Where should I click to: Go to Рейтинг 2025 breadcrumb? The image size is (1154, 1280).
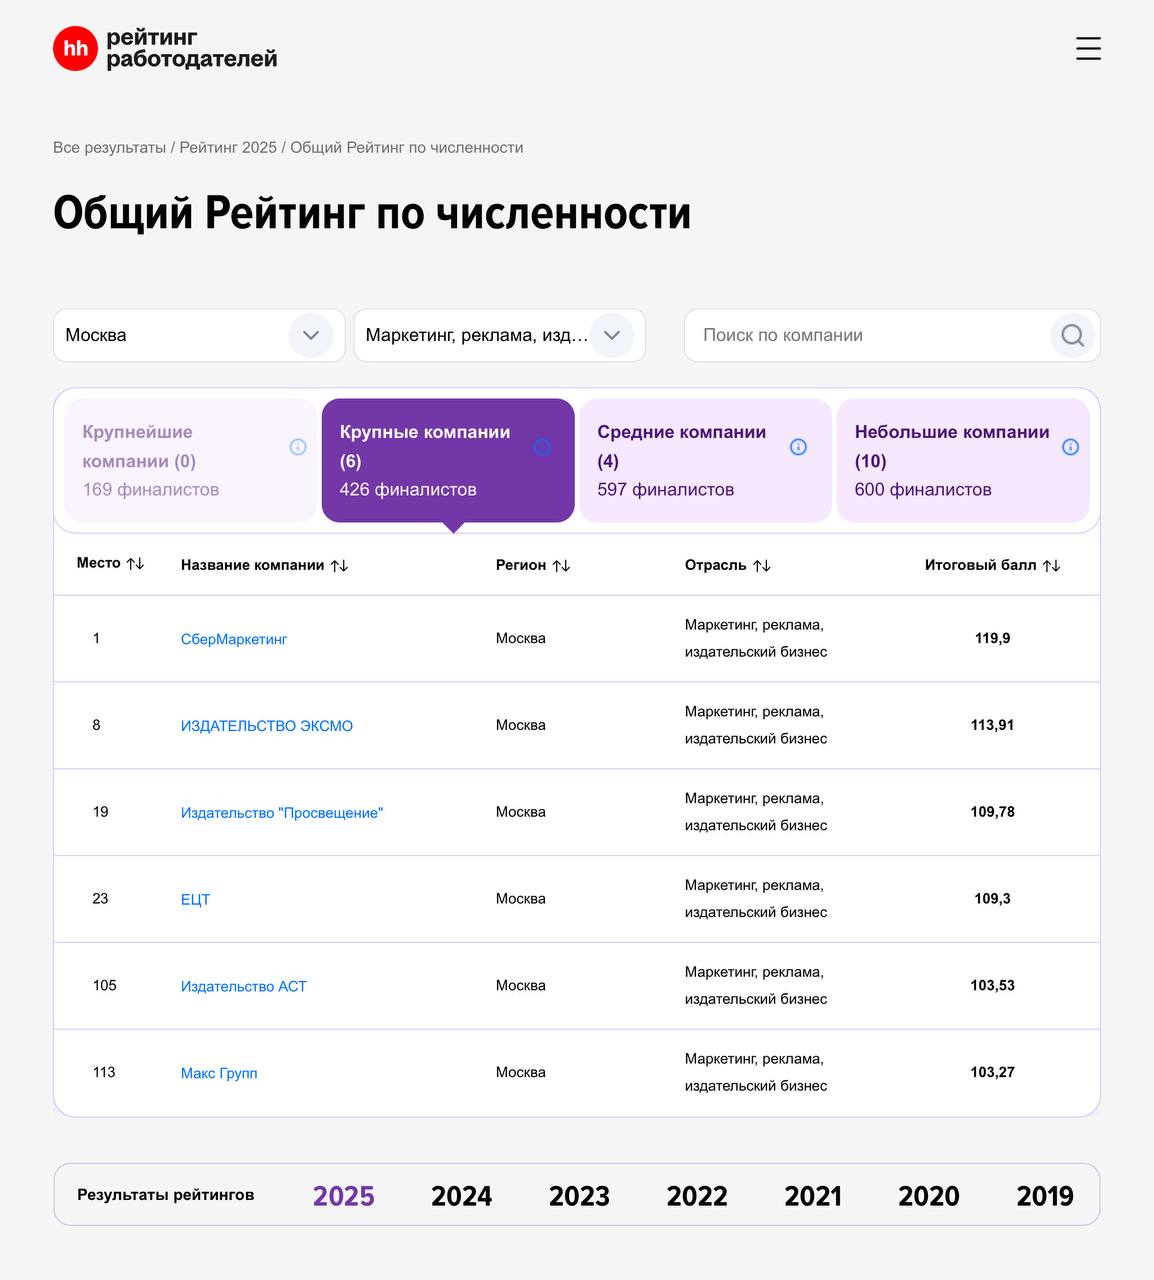pyautogui.click(x=228, y=148)
